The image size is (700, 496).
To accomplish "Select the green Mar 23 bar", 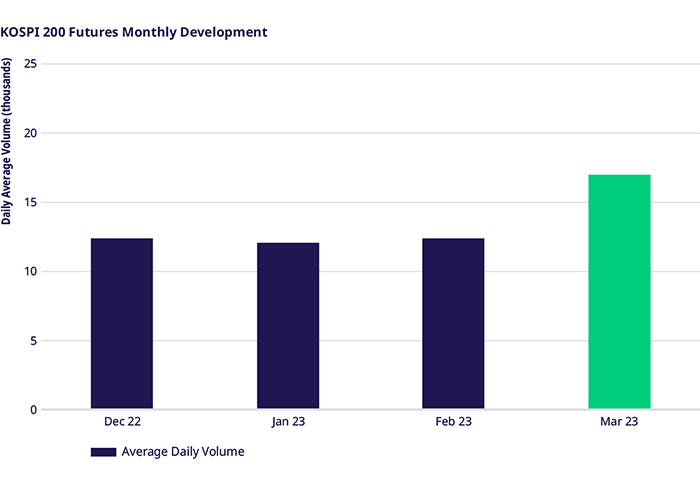I will click(x=619, y=292).
